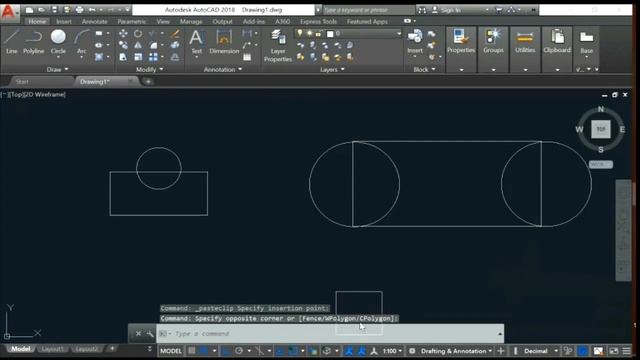The image size is (640, 360).
Task: Toggle polar tracking in status bar
Action: pos(239,351)
